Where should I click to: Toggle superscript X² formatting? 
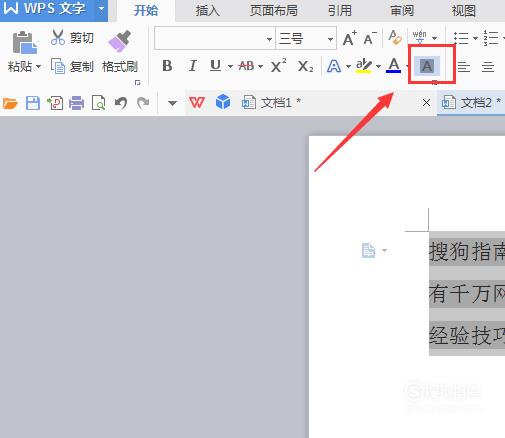[x=278, y=65]
